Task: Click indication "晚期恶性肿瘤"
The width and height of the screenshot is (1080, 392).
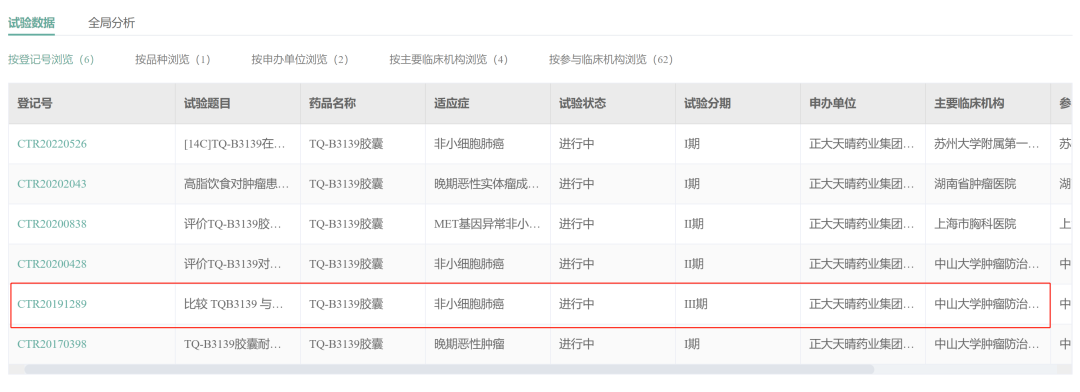Action: tap(469, 344)
